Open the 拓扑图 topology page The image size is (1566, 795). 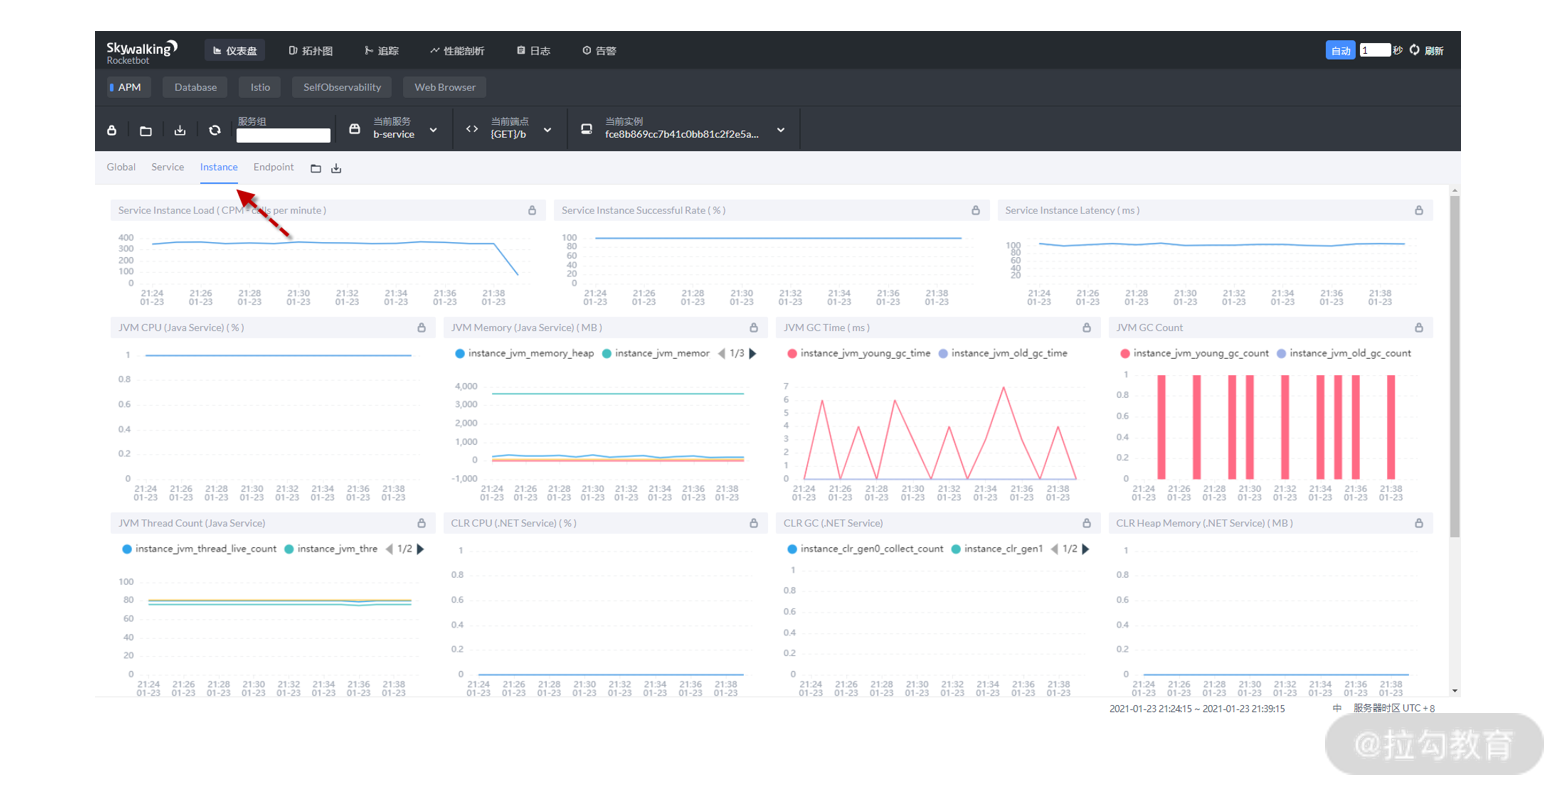[311, 51]
